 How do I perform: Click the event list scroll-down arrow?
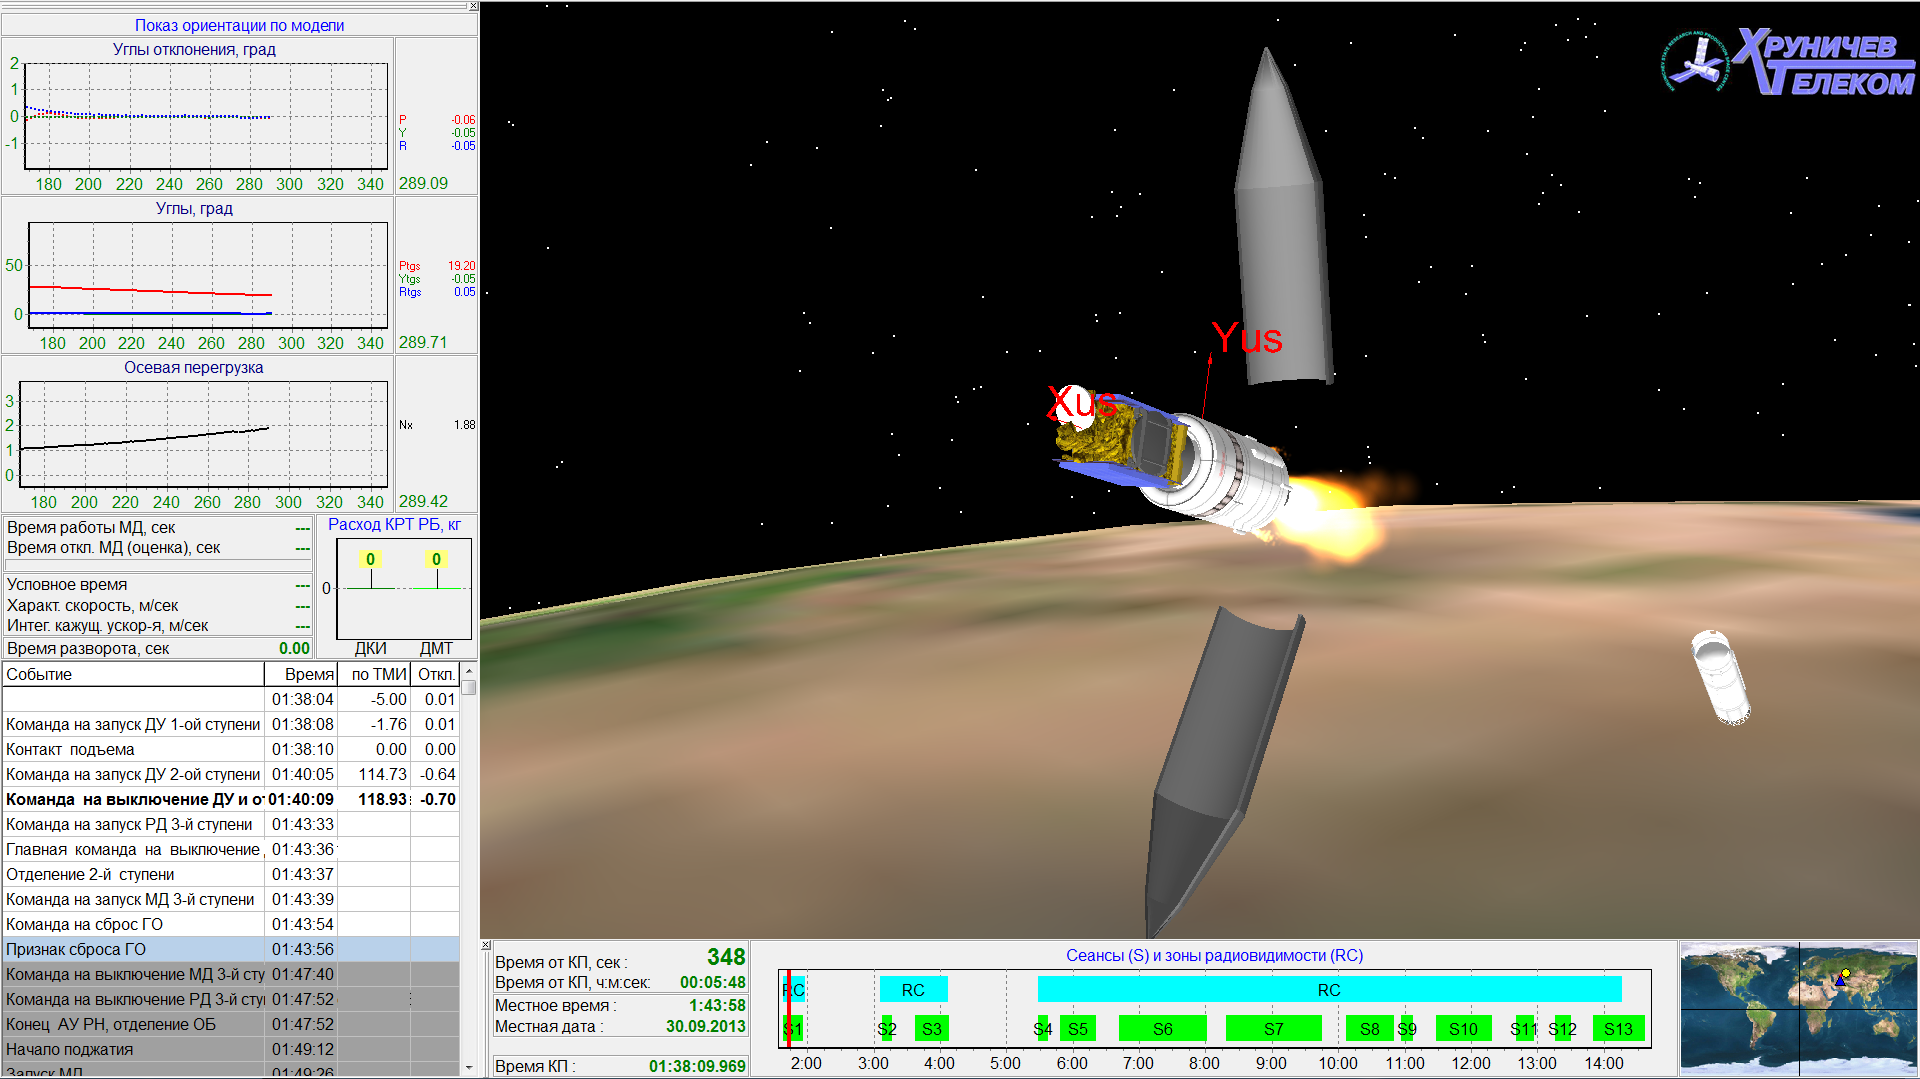click(468, 1067)
